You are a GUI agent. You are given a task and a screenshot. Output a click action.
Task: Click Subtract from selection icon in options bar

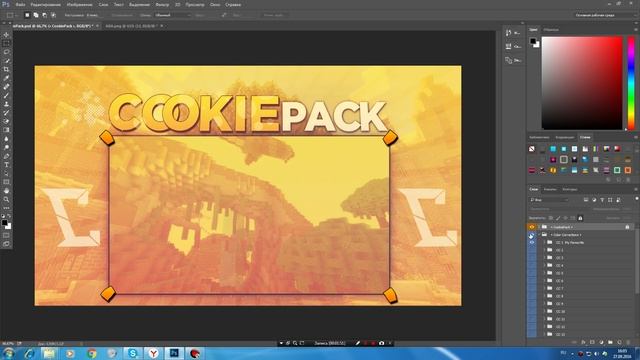[44, 15]
